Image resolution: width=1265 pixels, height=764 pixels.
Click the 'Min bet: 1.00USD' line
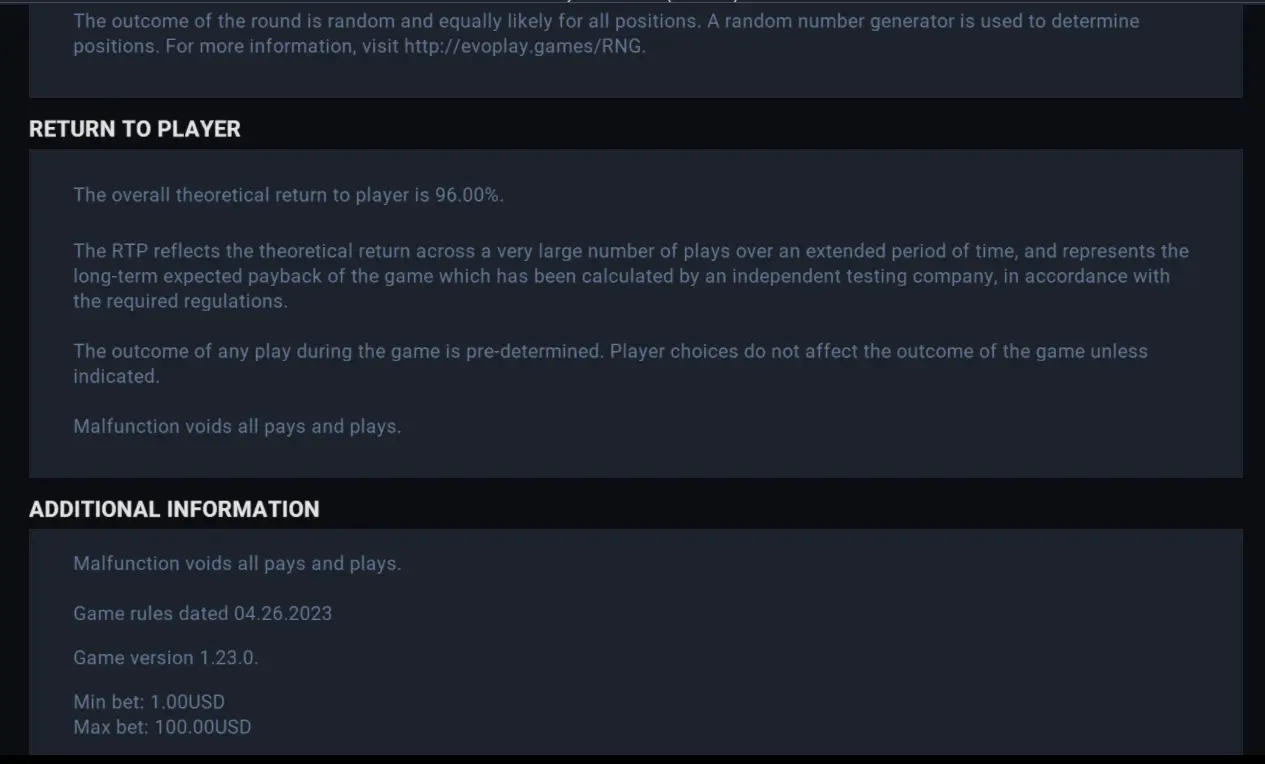click(x=149, y=702)
